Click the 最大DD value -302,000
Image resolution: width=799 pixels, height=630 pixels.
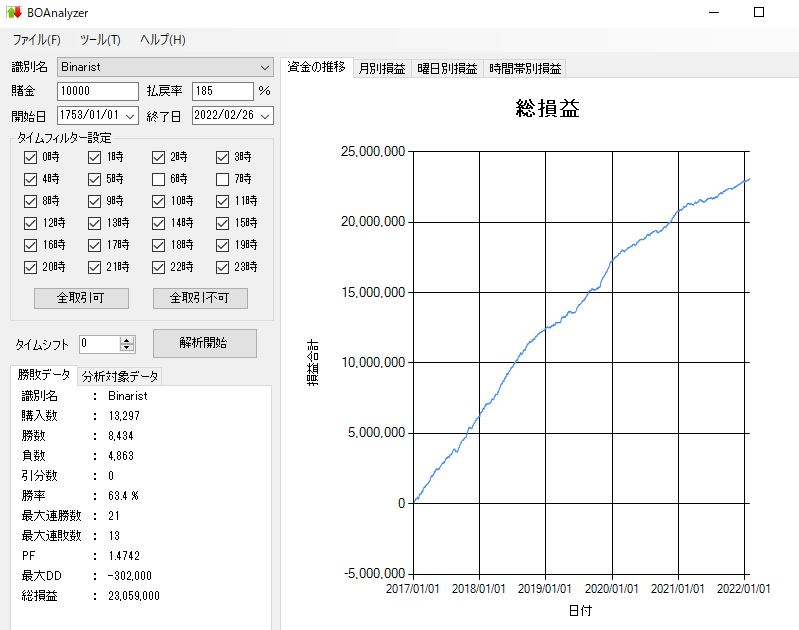129,576
